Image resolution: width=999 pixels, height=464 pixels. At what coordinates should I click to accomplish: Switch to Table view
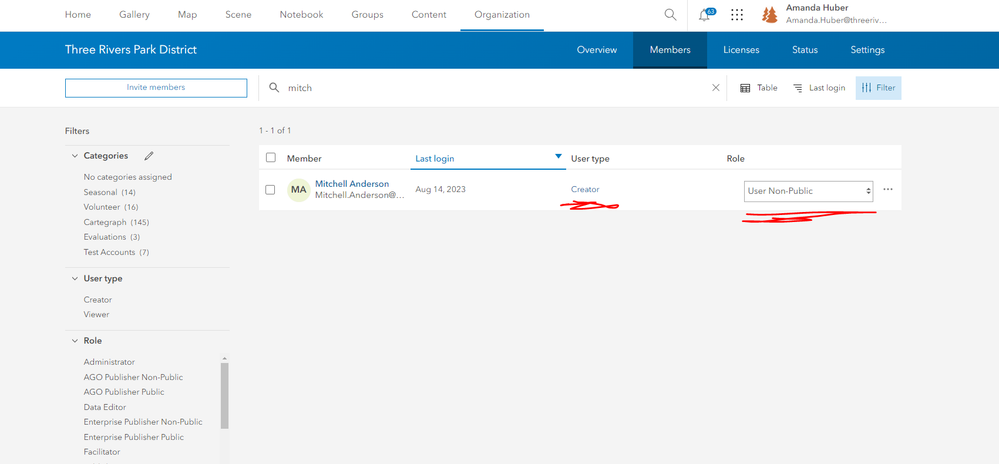759,88
